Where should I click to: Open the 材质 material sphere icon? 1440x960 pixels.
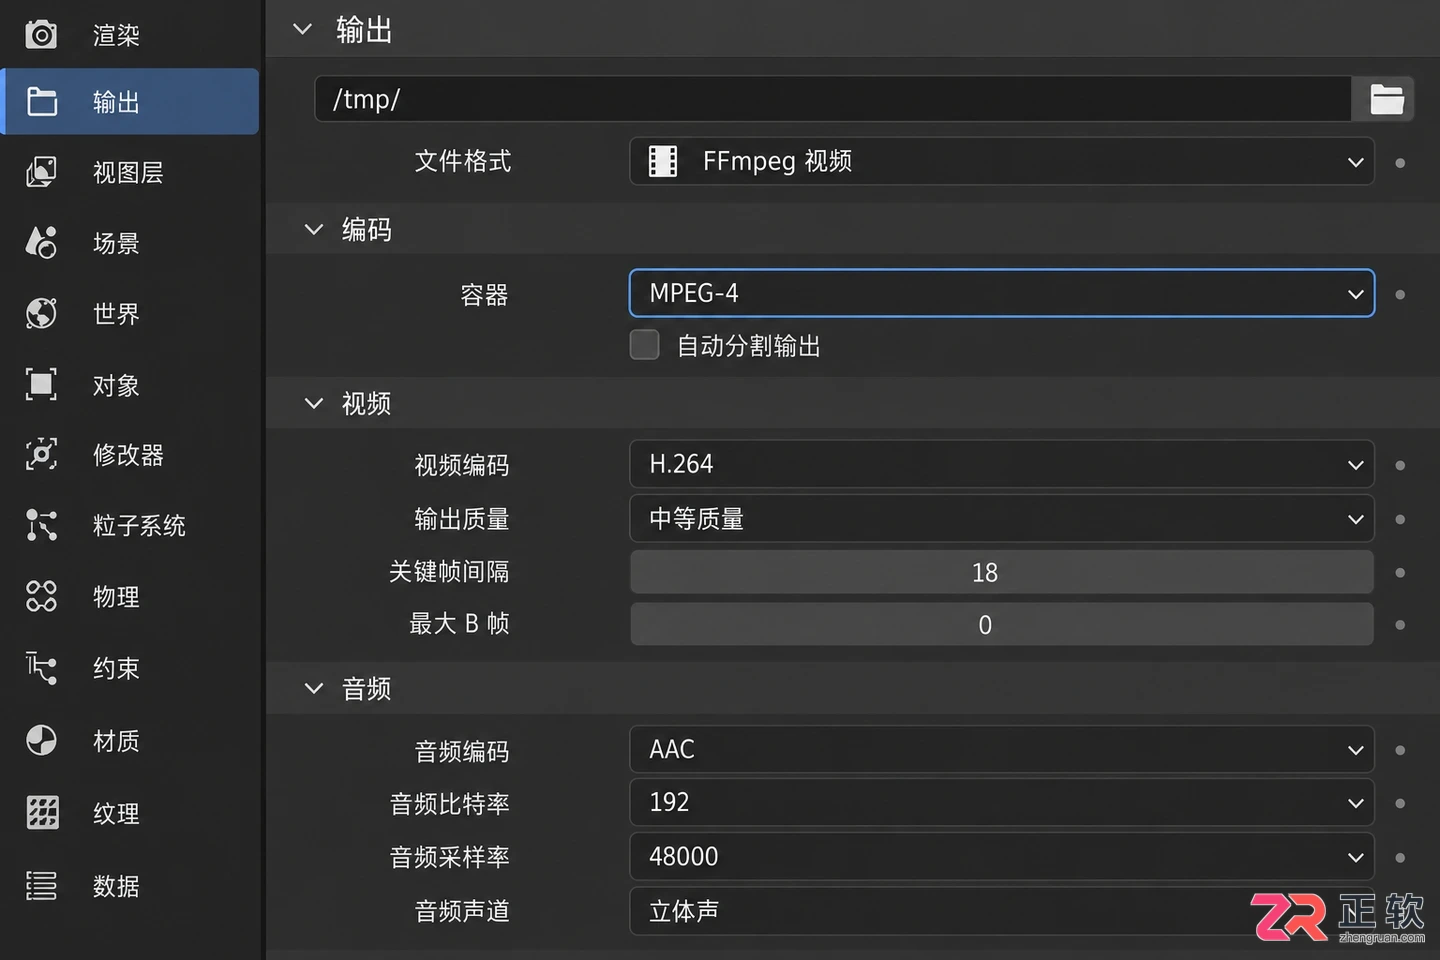(41, 740)
